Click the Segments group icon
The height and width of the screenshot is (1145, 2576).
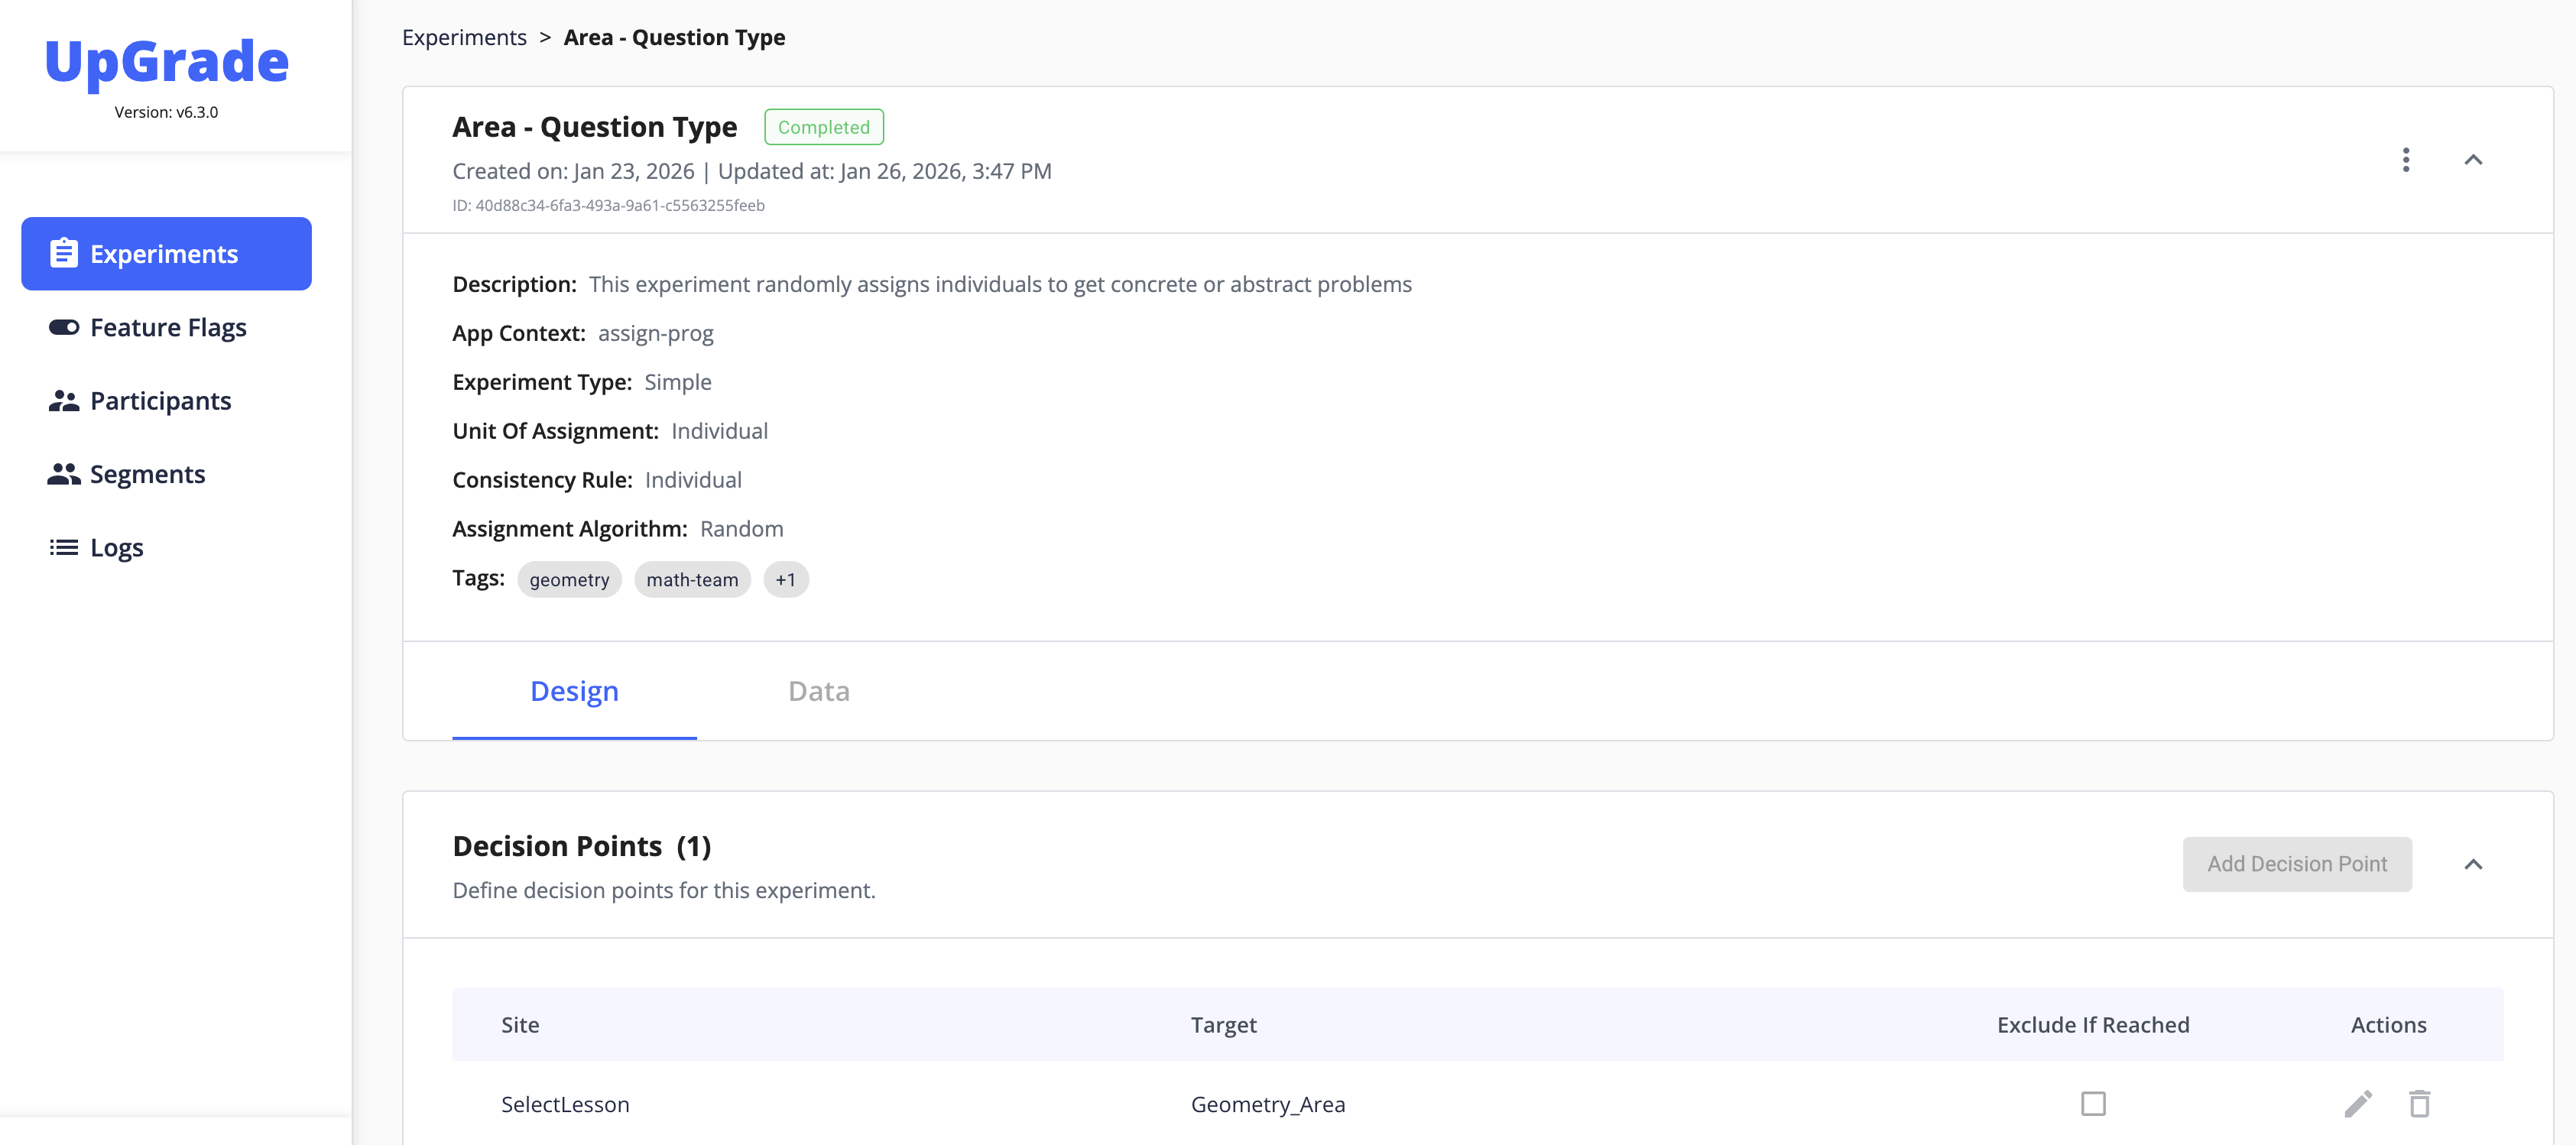coord(64,474)
